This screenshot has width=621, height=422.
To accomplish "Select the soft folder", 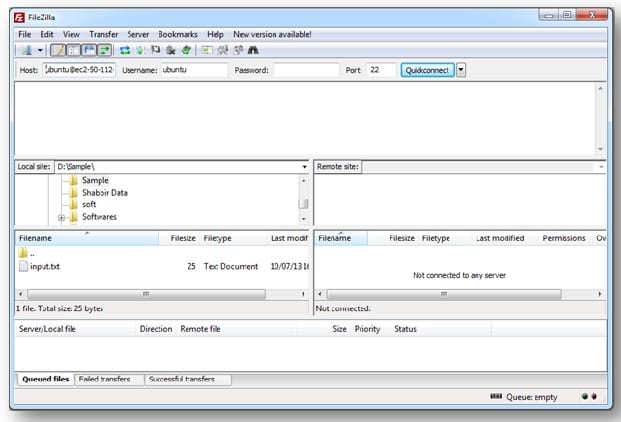I will point(89,204).
